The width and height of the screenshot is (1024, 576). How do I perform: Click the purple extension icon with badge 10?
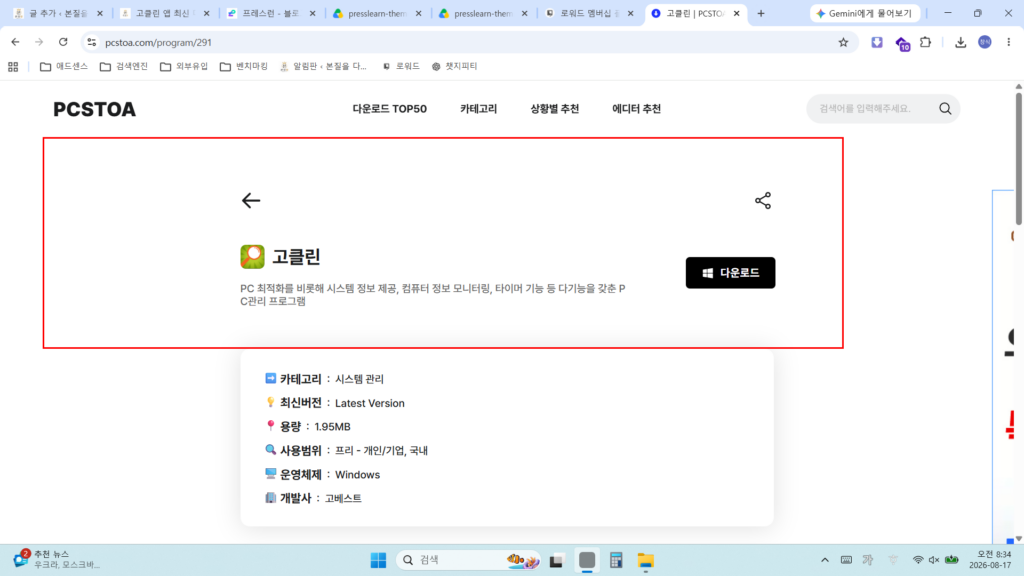903,44
